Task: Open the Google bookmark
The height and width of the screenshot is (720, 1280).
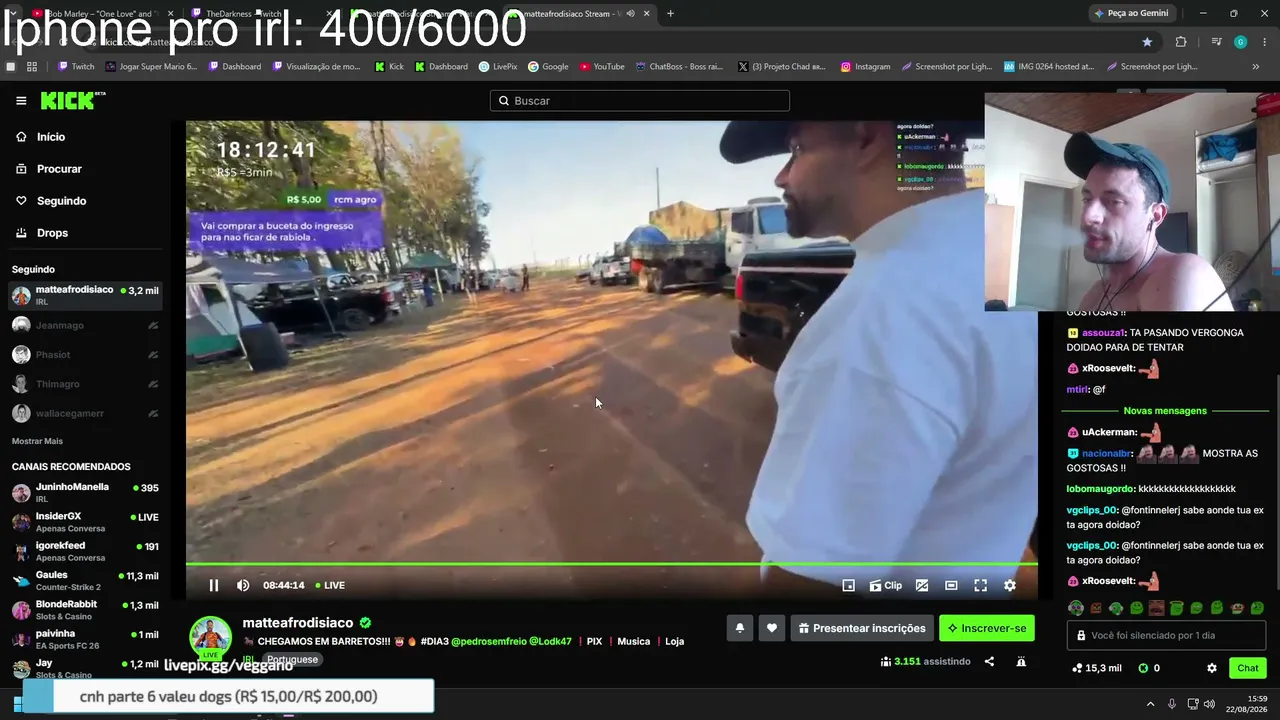Action: click(548, 67)
